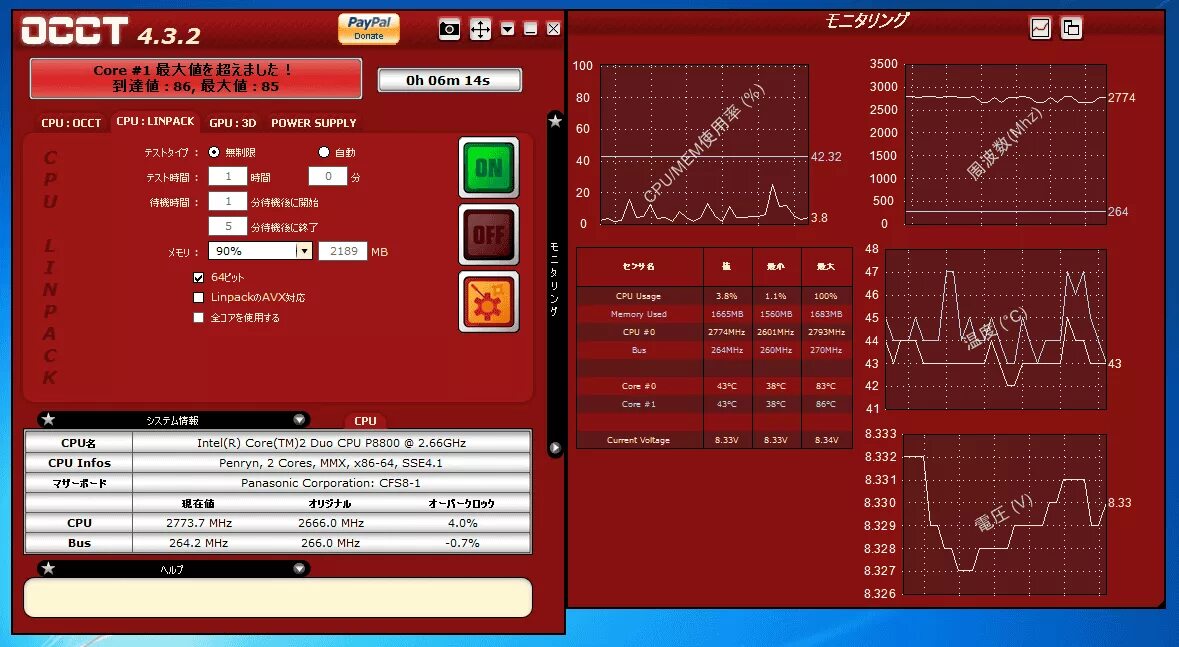The height and width of the screenshot is (647, 1179).
Task: Click the Penryn CPU Infos cell
Action: coord(332,463)
